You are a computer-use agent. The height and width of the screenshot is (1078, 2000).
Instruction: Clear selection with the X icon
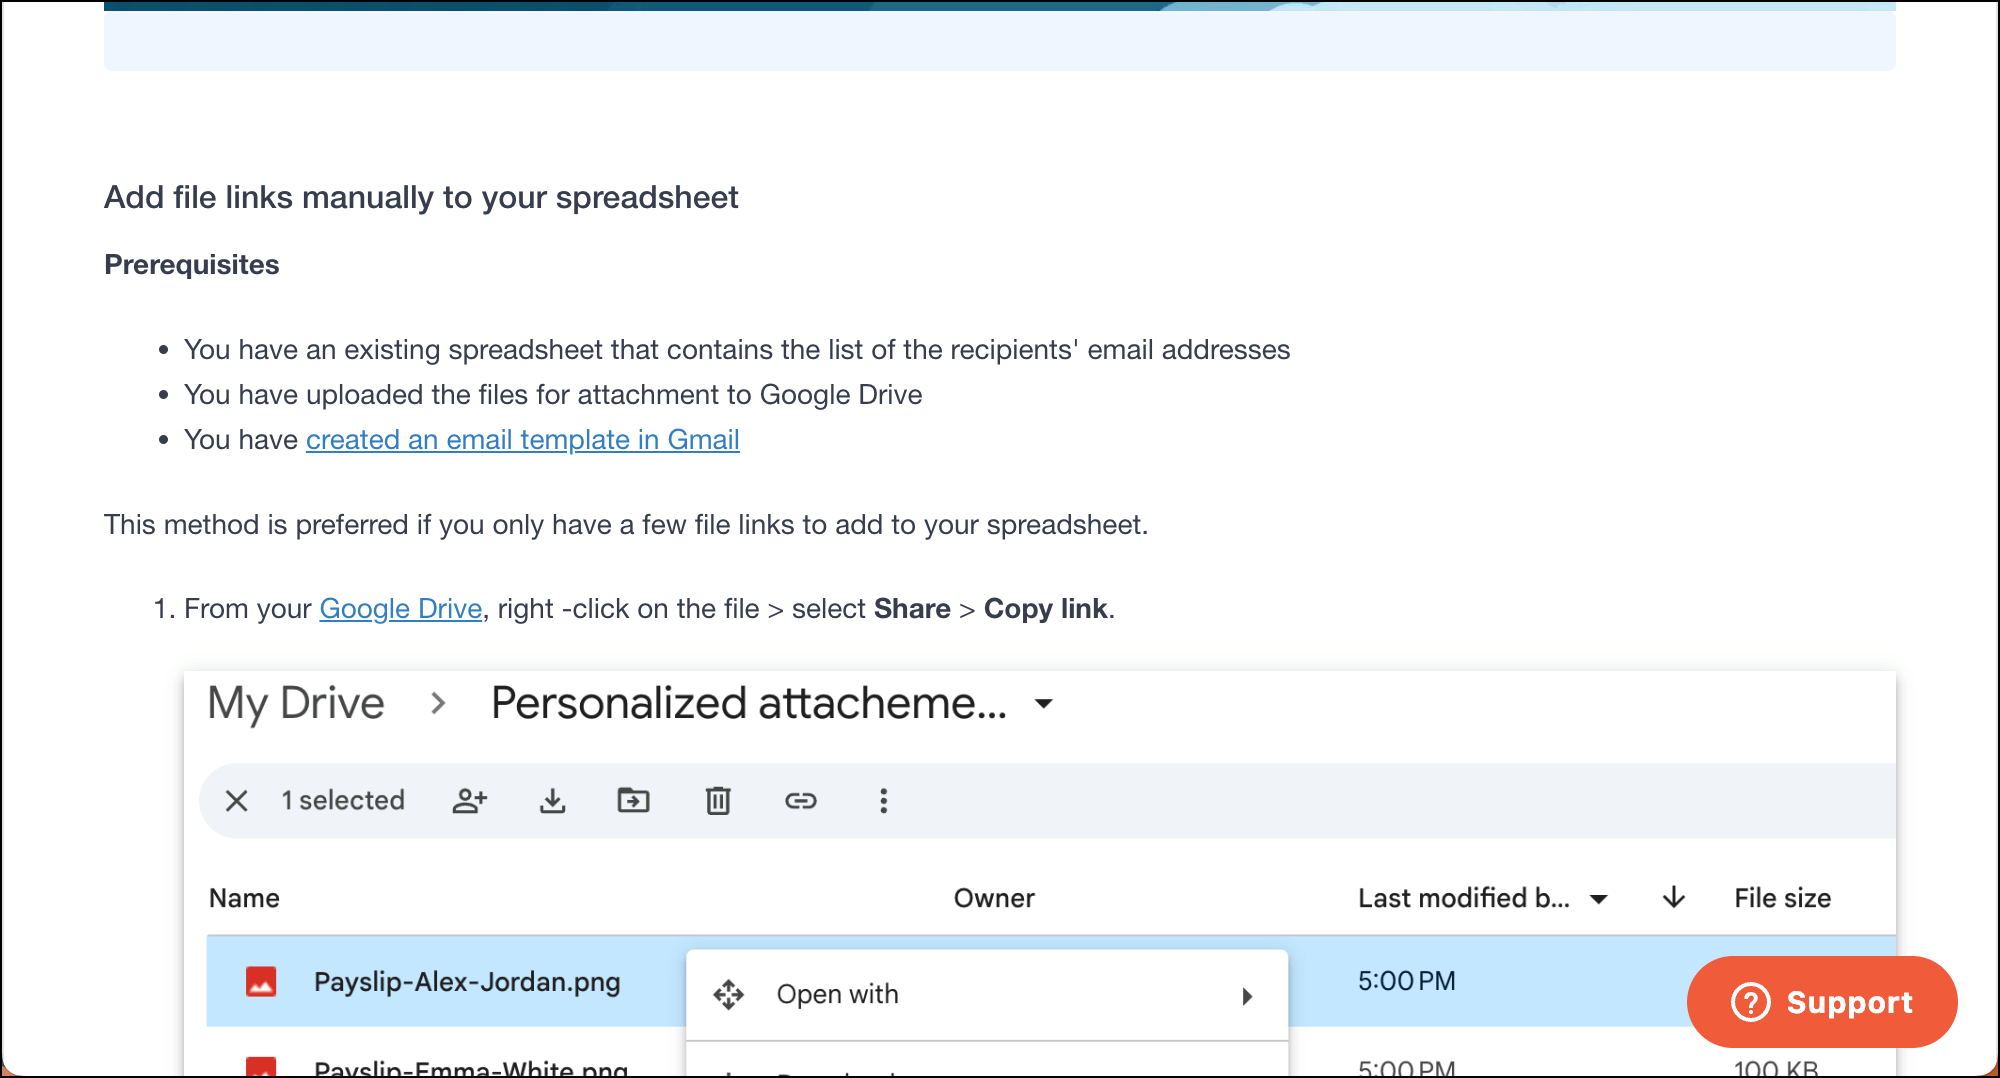click(237, 801)
